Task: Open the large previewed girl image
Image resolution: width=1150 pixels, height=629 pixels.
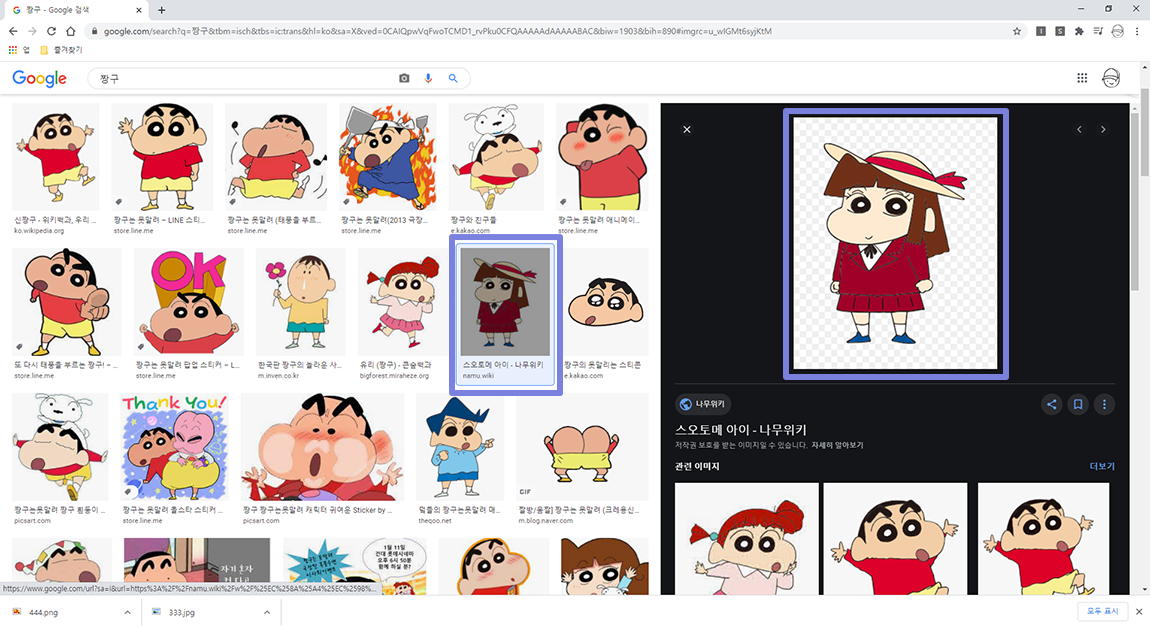Action: tap(896, 244)
